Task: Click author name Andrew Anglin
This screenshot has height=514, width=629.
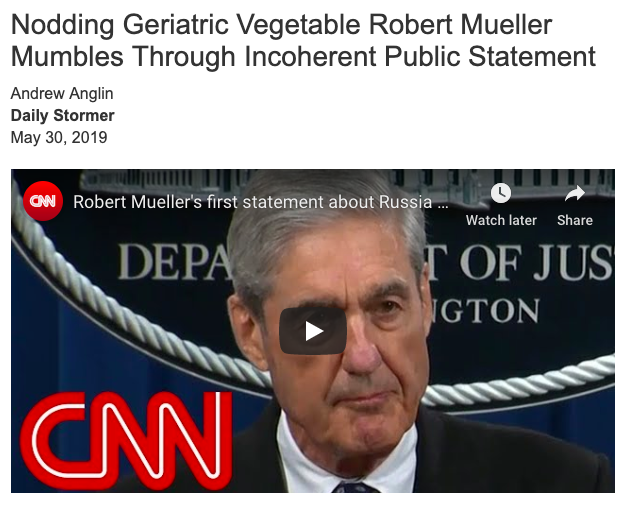Action: point(62,93)
